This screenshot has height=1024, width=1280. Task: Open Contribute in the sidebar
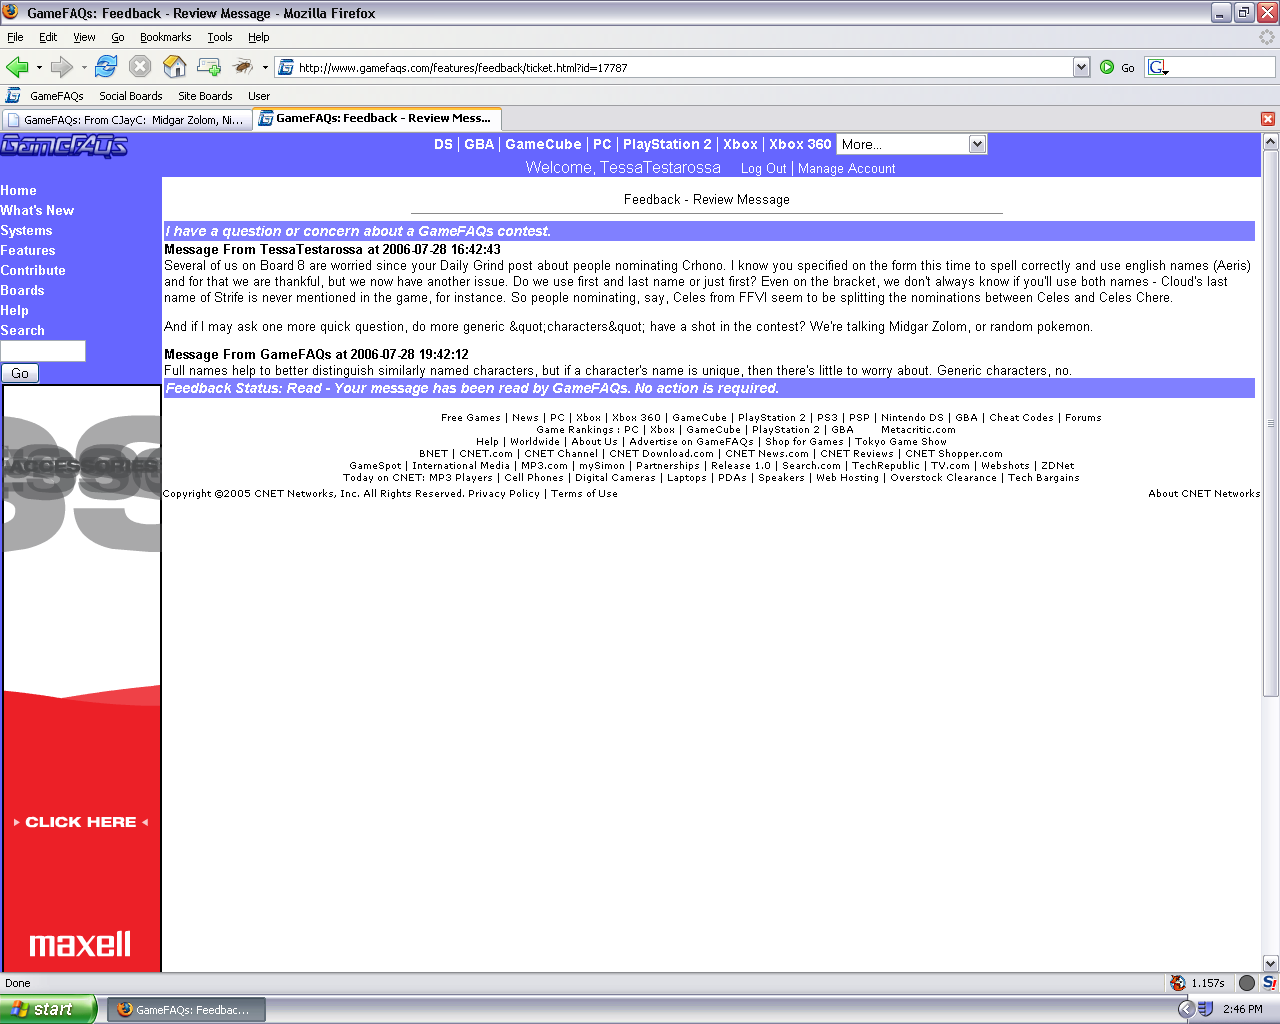pos(33,270)
